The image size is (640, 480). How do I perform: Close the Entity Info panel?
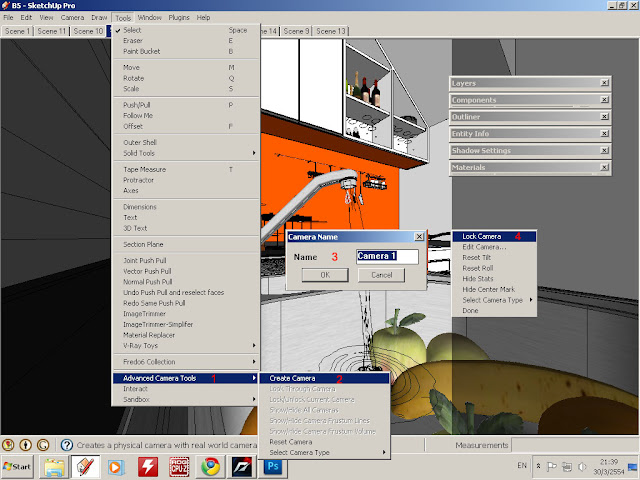click(604, 133)
